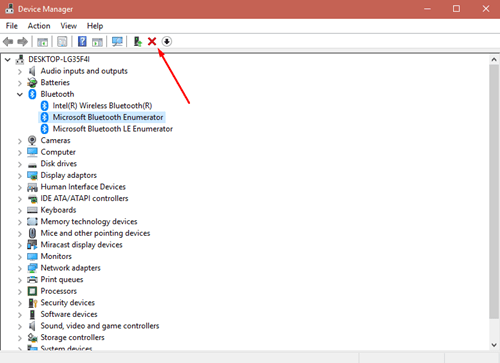Open the Help menu
Viewport: 500px width, 363px height.
(95, 26)
